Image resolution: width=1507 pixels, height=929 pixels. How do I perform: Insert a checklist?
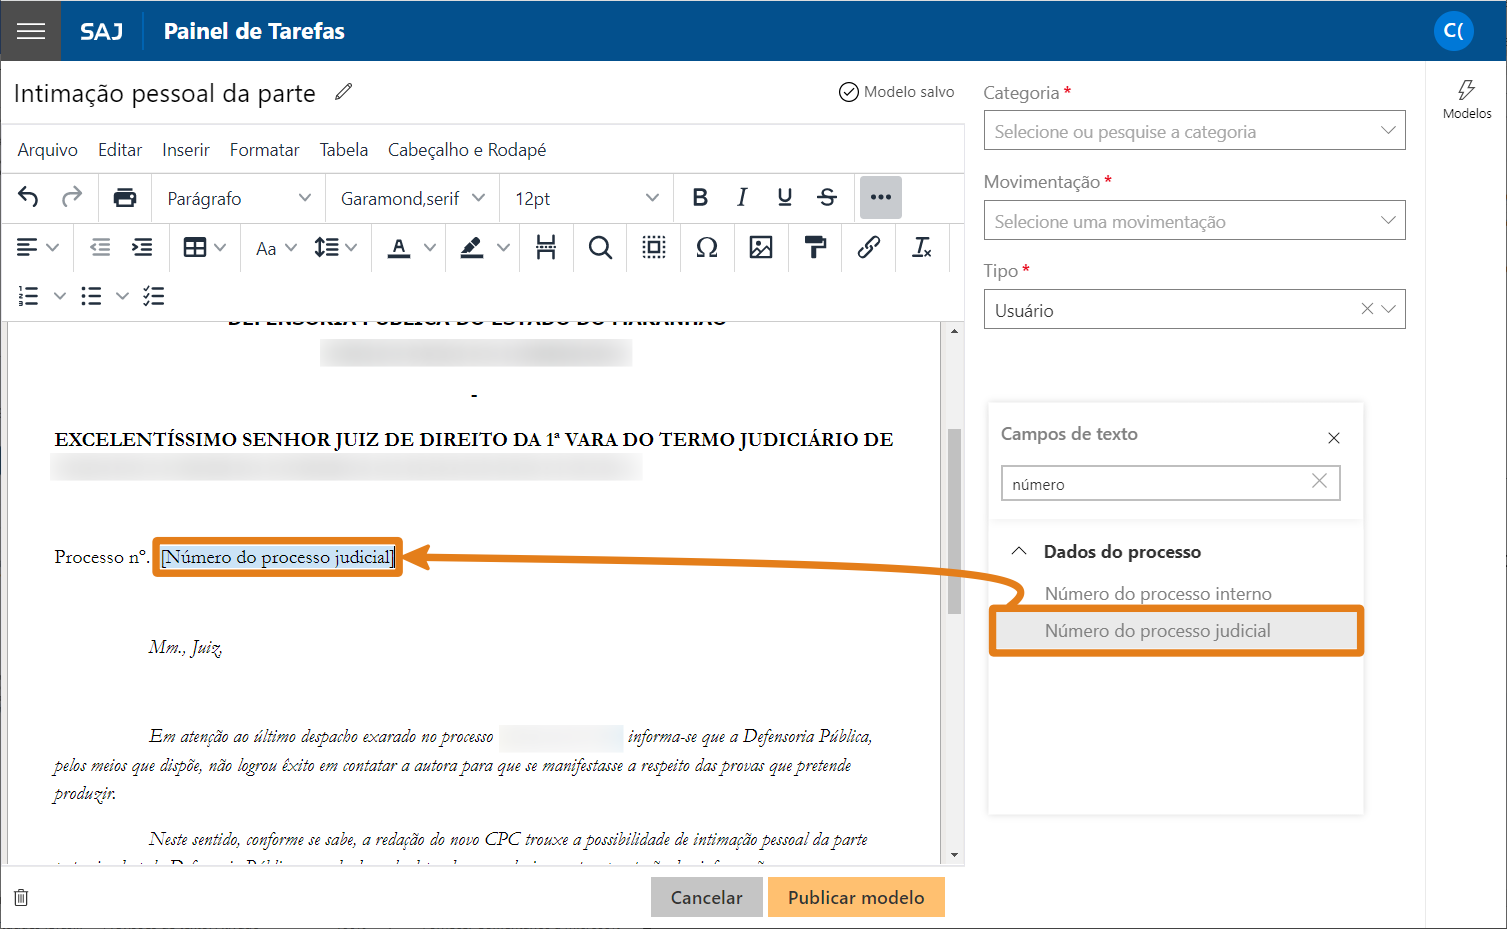(x=153, y=296)
